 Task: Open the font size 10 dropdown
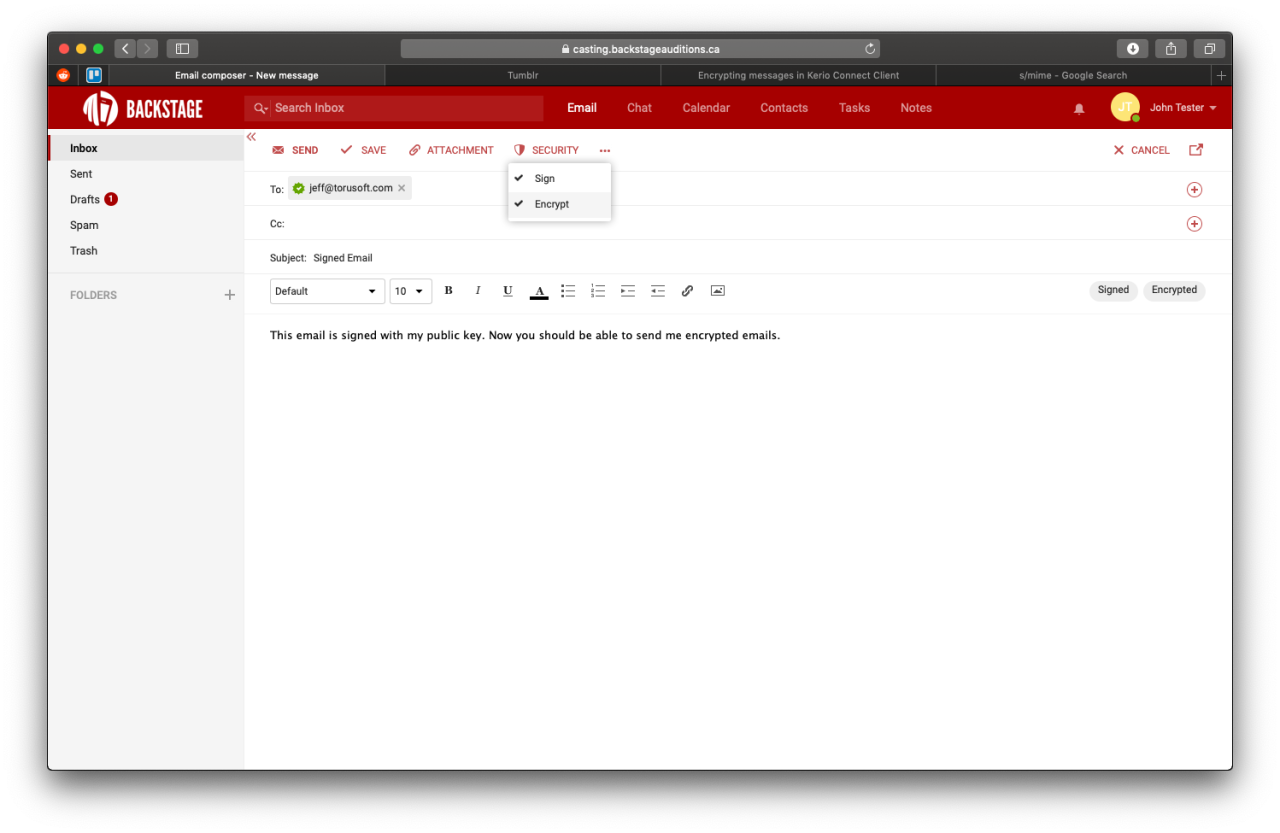point(410,291)
